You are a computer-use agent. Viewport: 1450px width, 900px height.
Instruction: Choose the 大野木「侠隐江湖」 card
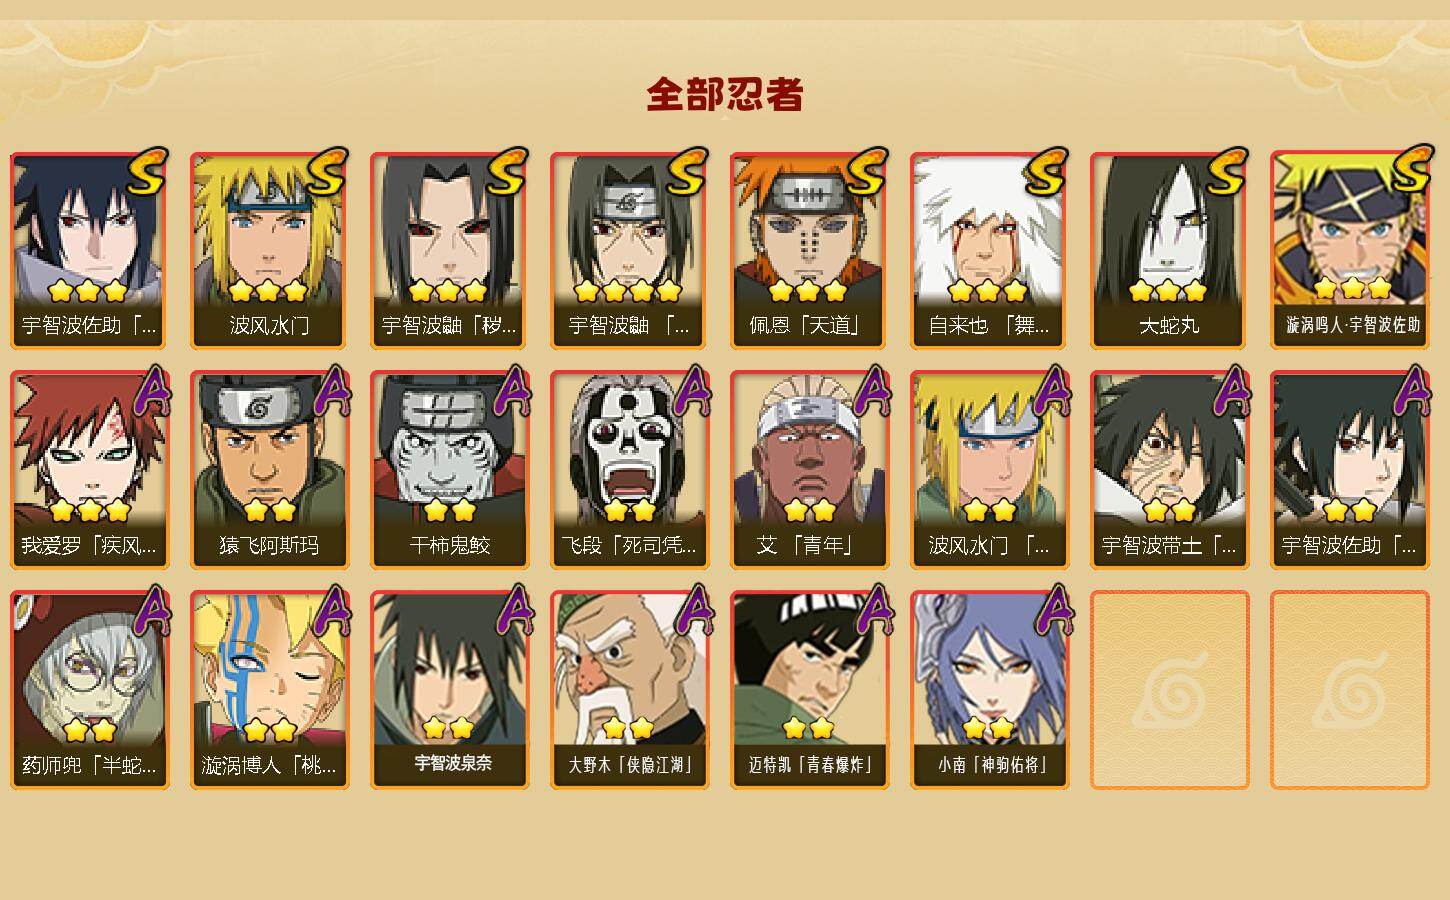point(629,690)
